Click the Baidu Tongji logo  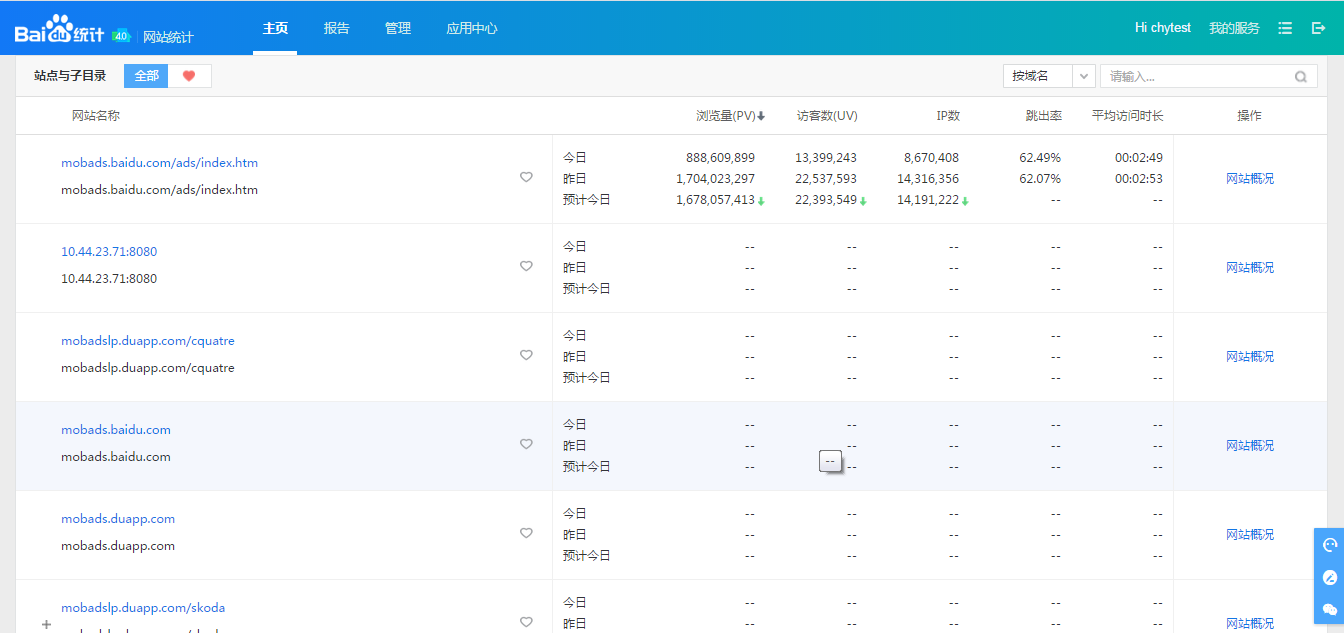pyautogui.click(x=60, y=33)
